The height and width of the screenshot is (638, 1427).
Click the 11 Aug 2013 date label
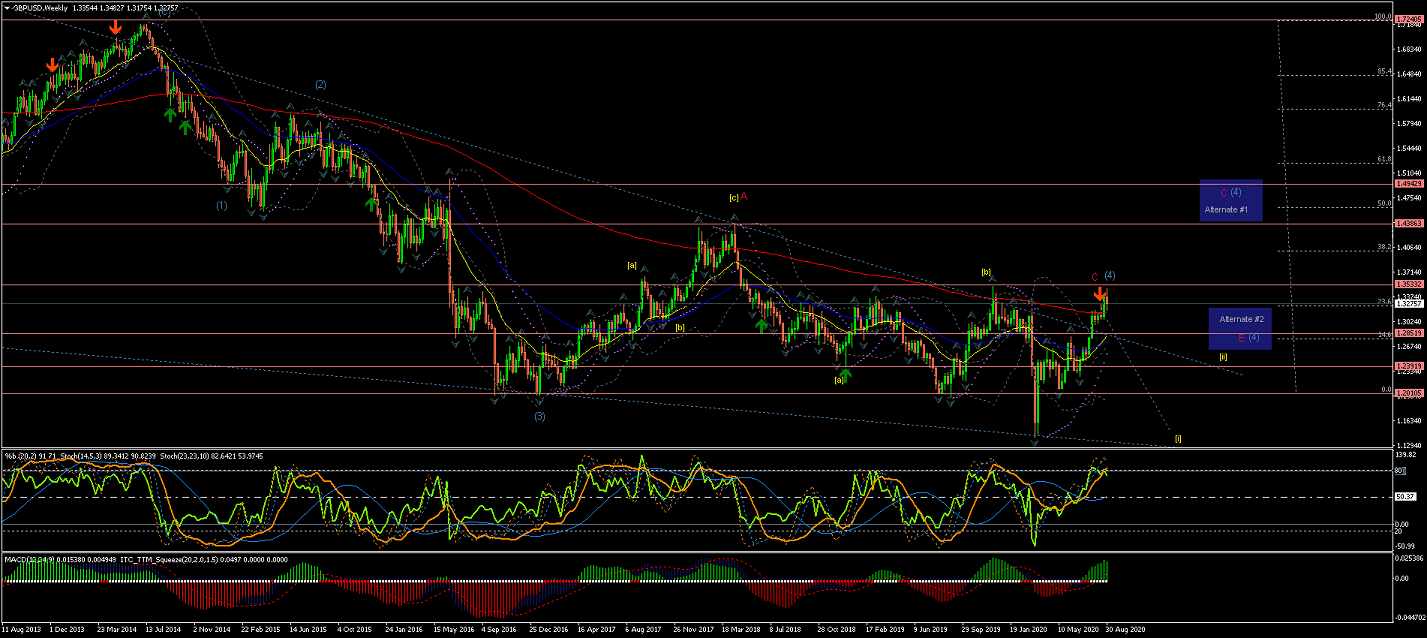[20, 631]
